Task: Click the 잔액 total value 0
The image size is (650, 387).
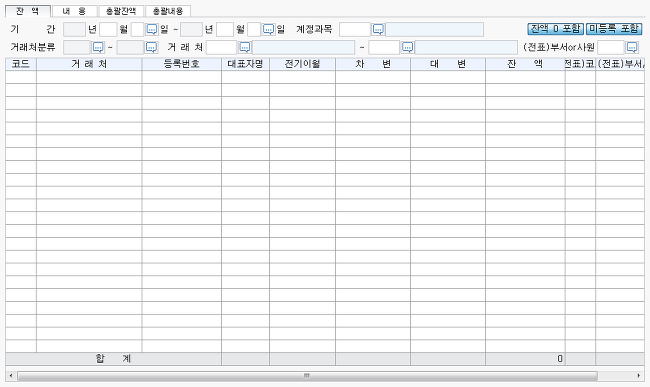Action: 560,359
